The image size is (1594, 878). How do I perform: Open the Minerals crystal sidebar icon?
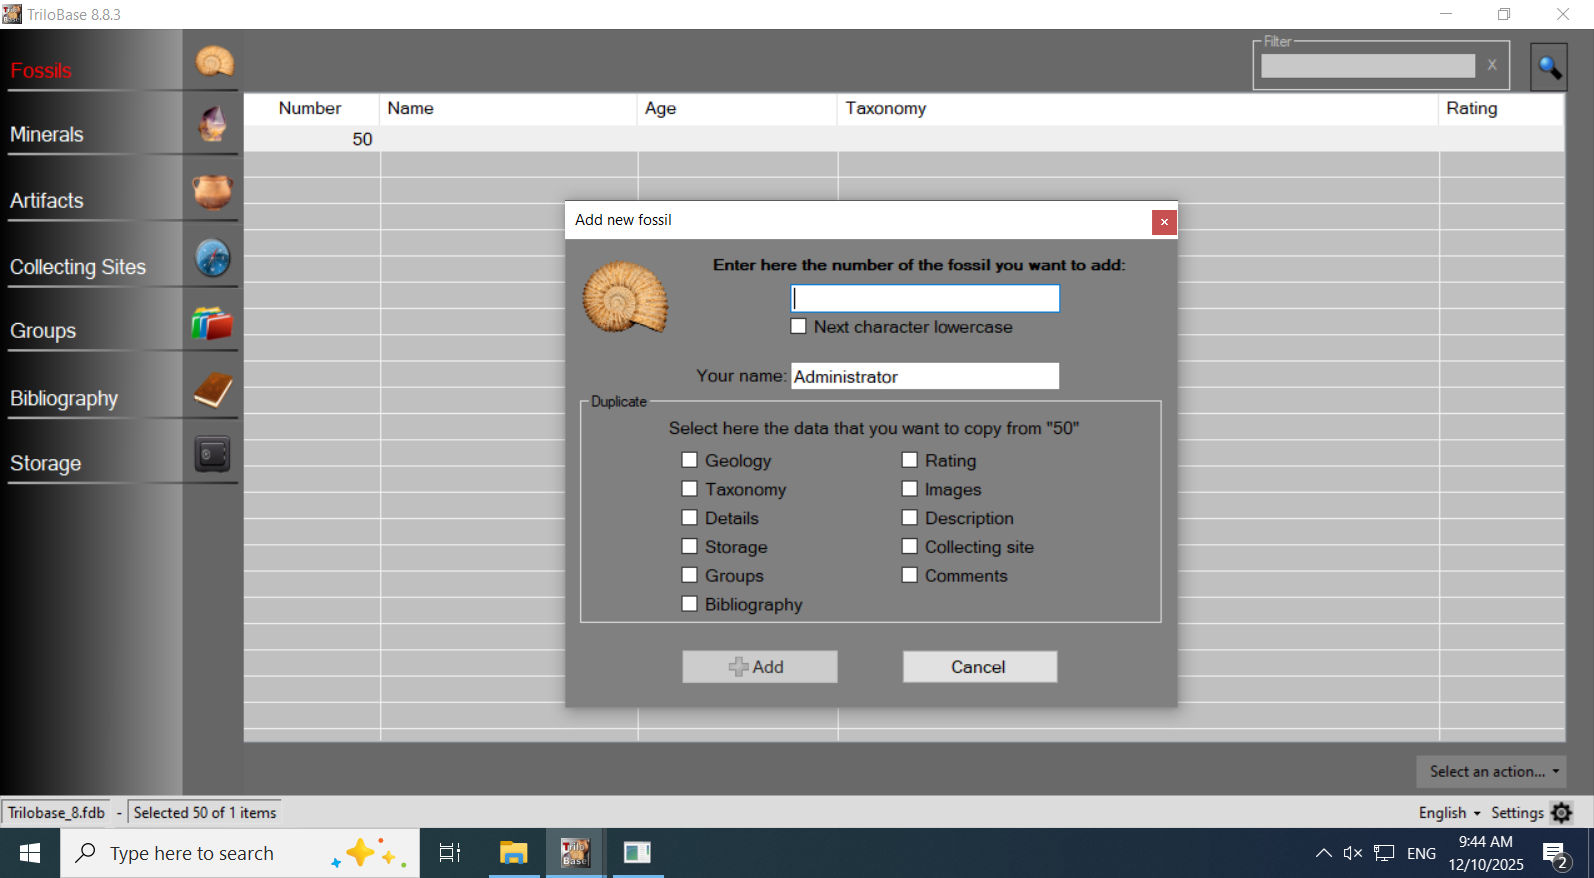[x=213, y=124]
